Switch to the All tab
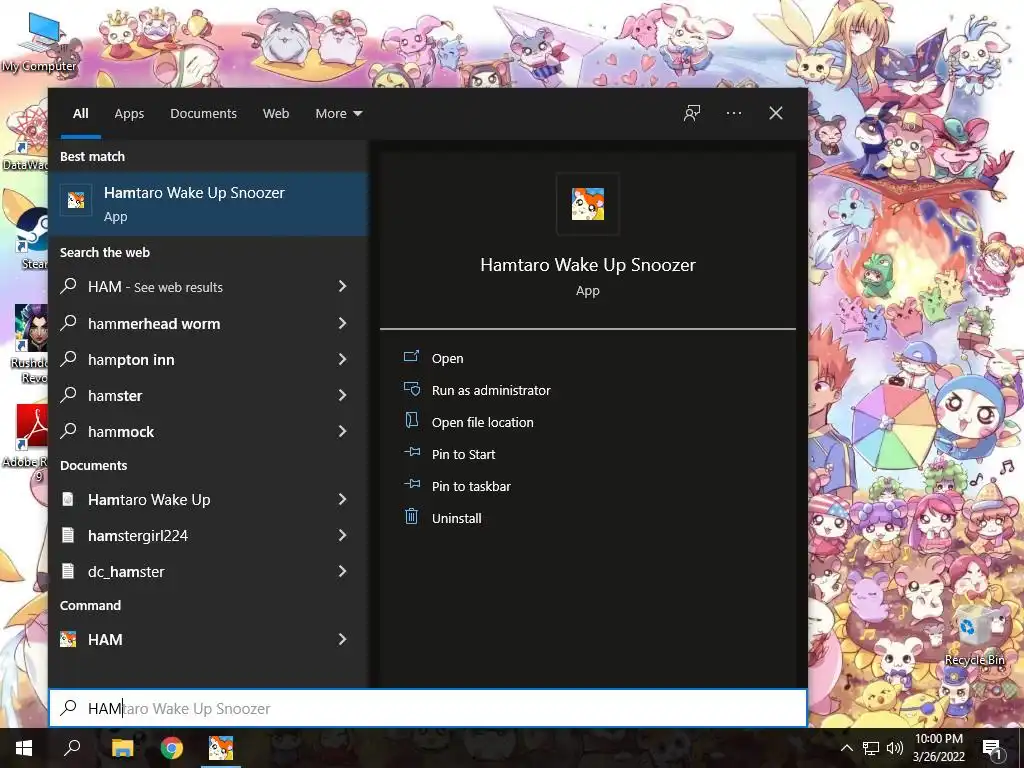 (80, 113)
